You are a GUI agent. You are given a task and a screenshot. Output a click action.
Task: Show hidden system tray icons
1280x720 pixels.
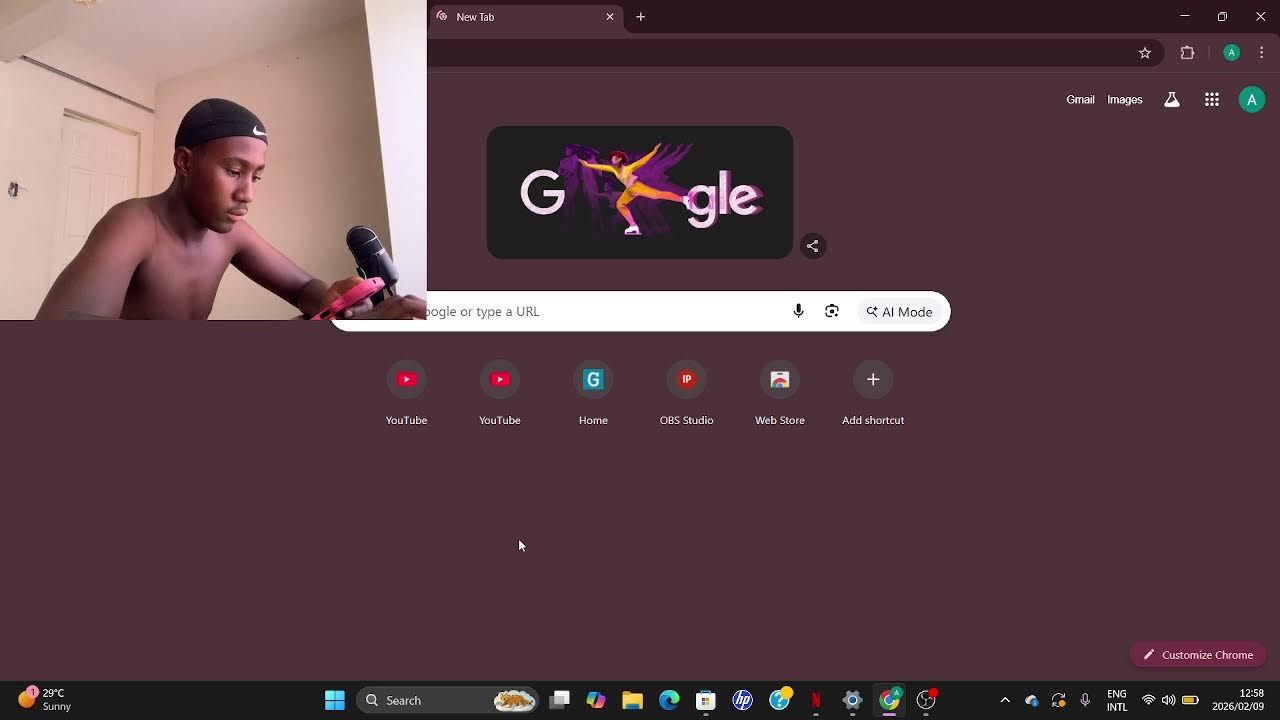click(x=1005, y=700)
